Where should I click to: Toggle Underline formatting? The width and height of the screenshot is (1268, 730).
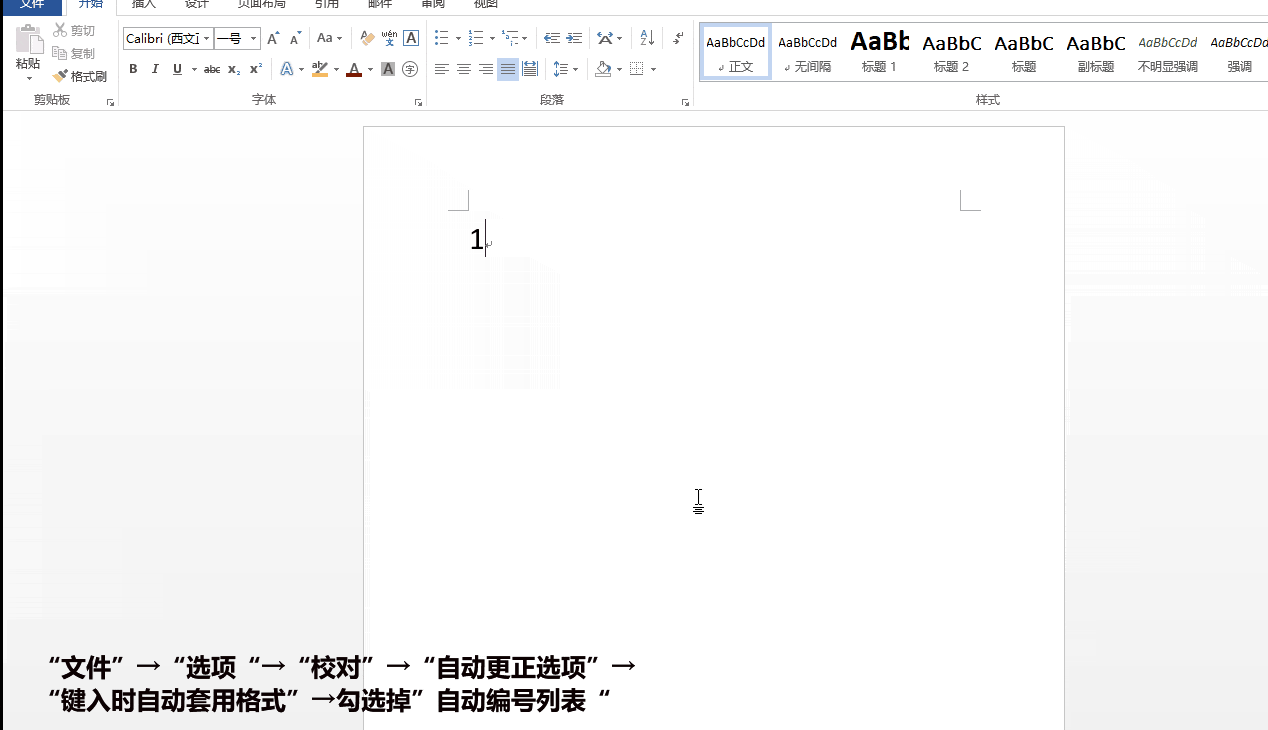click(x=177, y=69)
